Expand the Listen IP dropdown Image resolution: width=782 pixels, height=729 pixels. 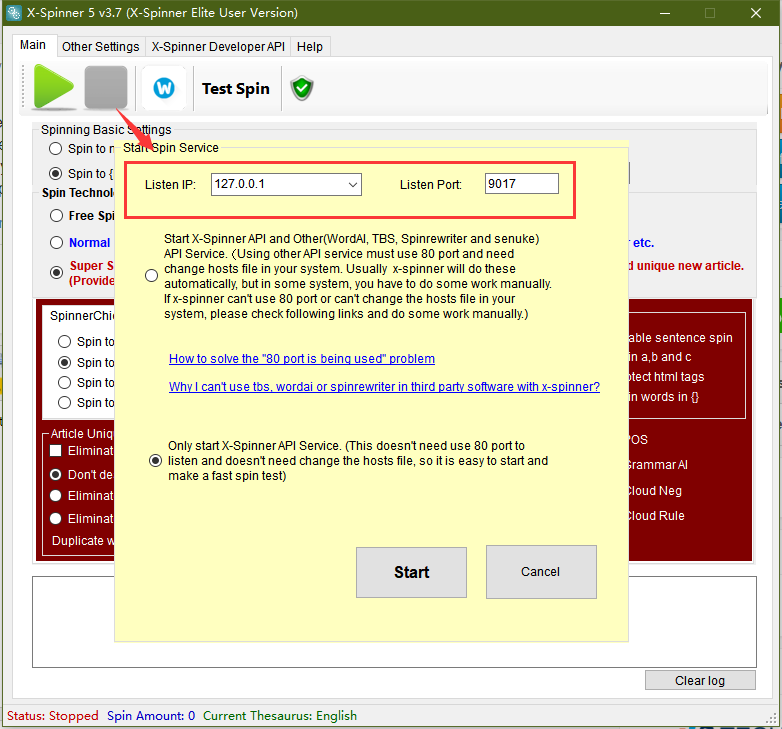click(x=352, y=184)
